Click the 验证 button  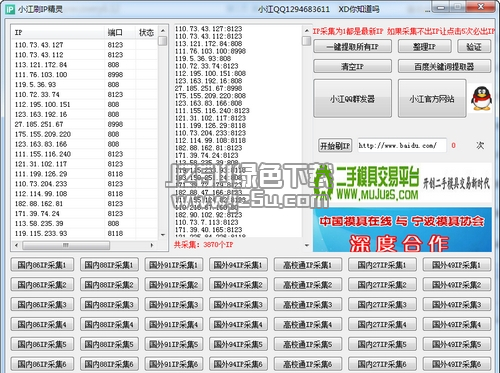tap(474, 47)
